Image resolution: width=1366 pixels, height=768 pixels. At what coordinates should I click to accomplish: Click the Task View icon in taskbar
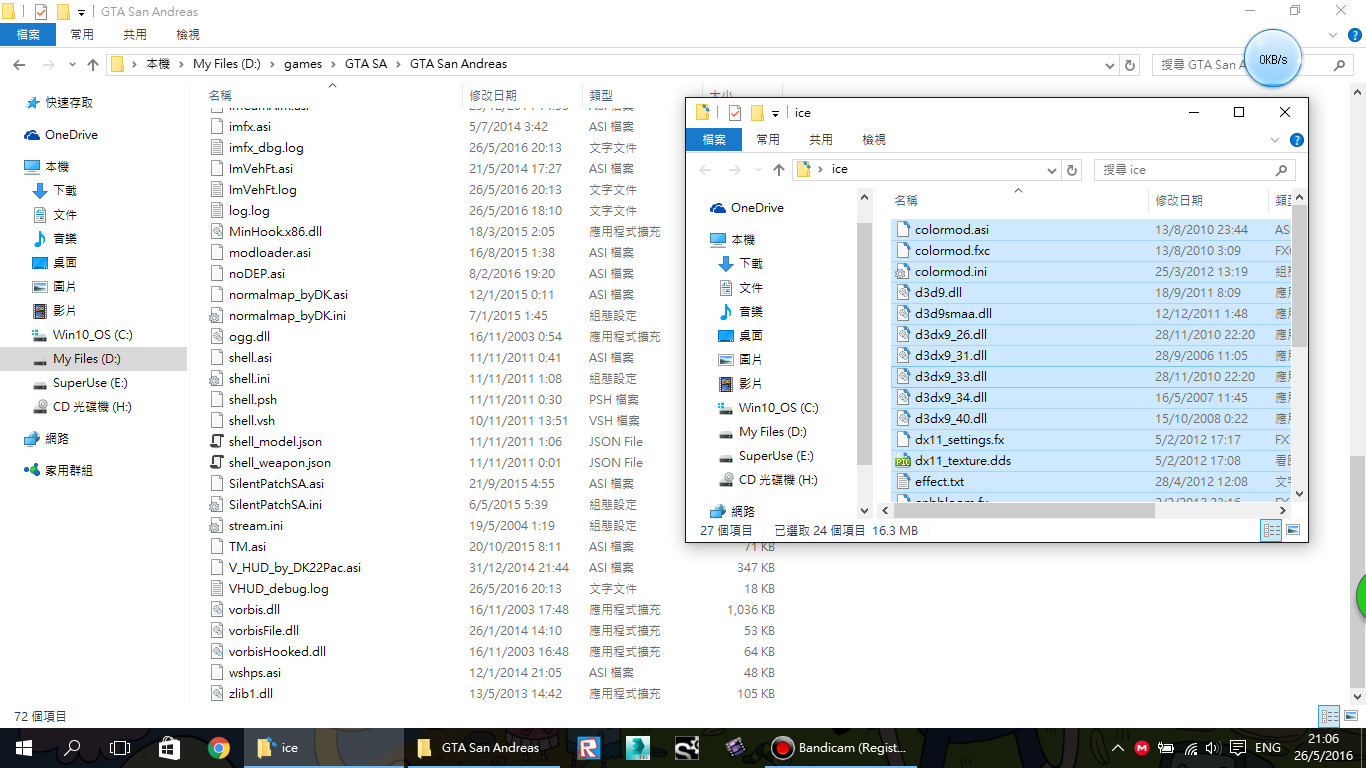(120, 747)
